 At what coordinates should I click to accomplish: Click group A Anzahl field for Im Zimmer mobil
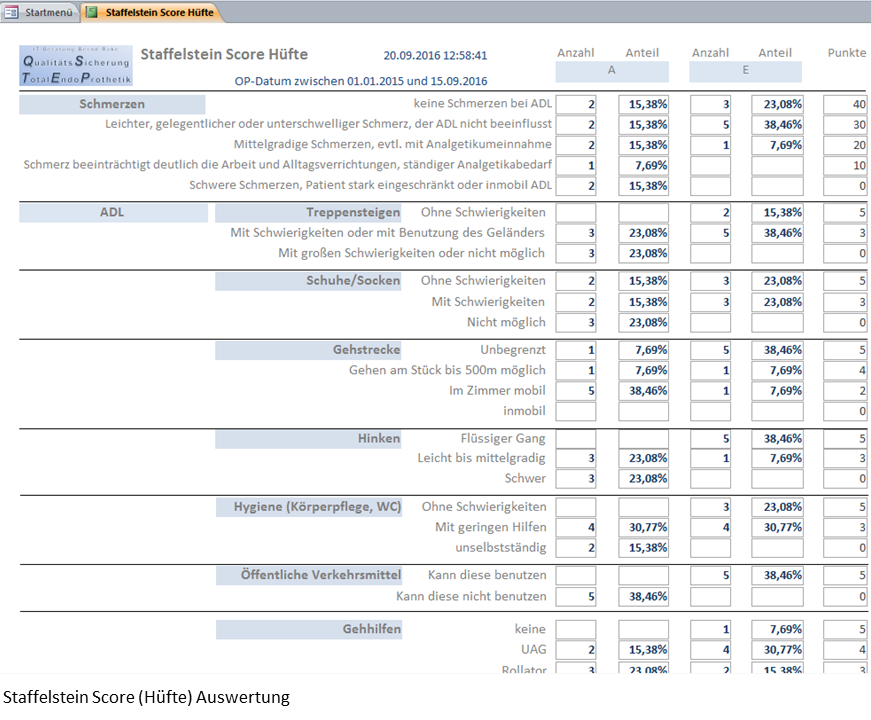[x=576, y=390]
